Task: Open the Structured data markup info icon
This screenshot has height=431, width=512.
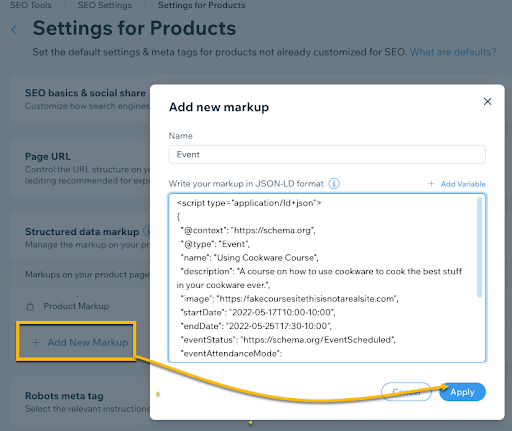Action: tap(147, 231)
